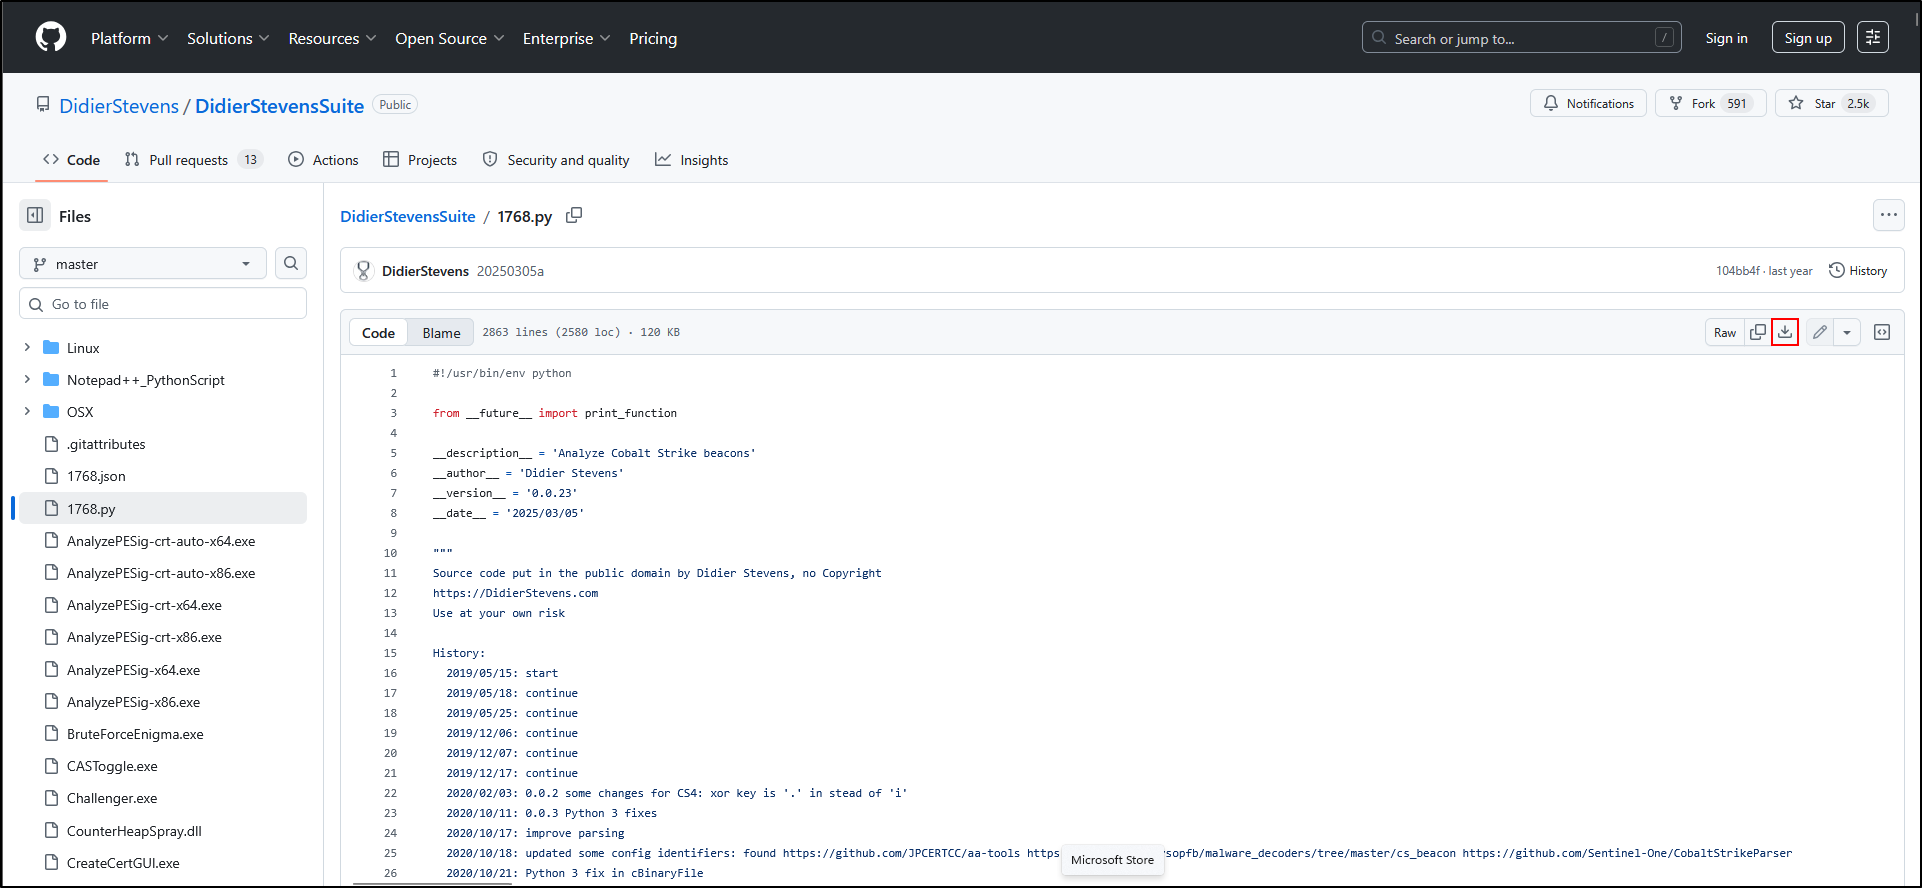Expand the OSX folder chevron
The width and height of the screenshot is (1922, 888).
point(27,412)
